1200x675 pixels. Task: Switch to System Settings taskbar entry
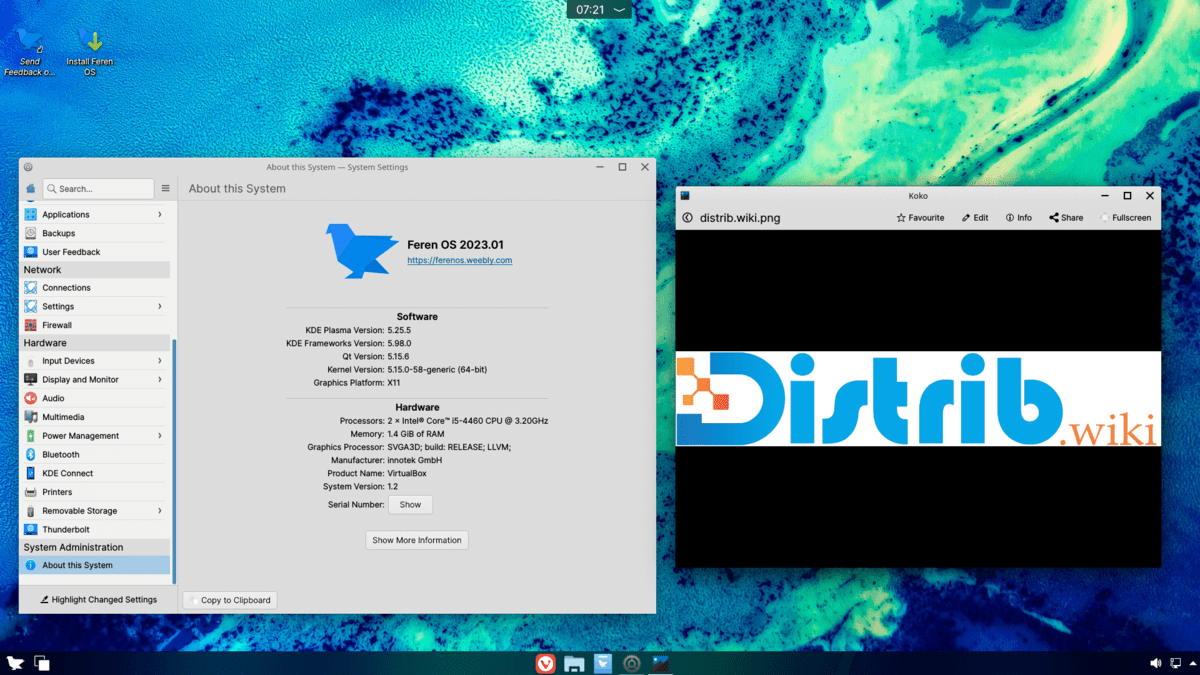pyautogui.click(x=632, y=663)
